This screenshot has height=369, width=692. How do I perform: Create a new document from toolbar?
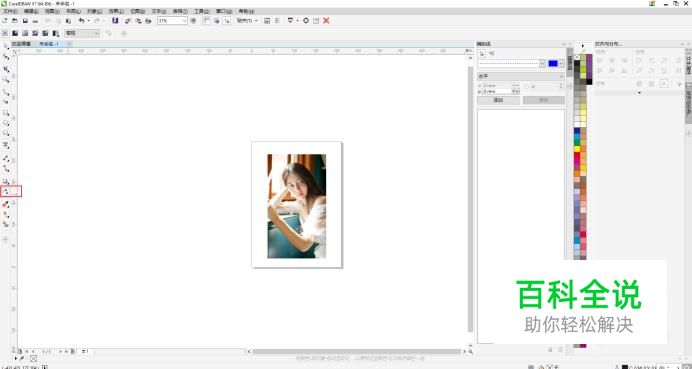pyautogui.click(x=5, y=21)
